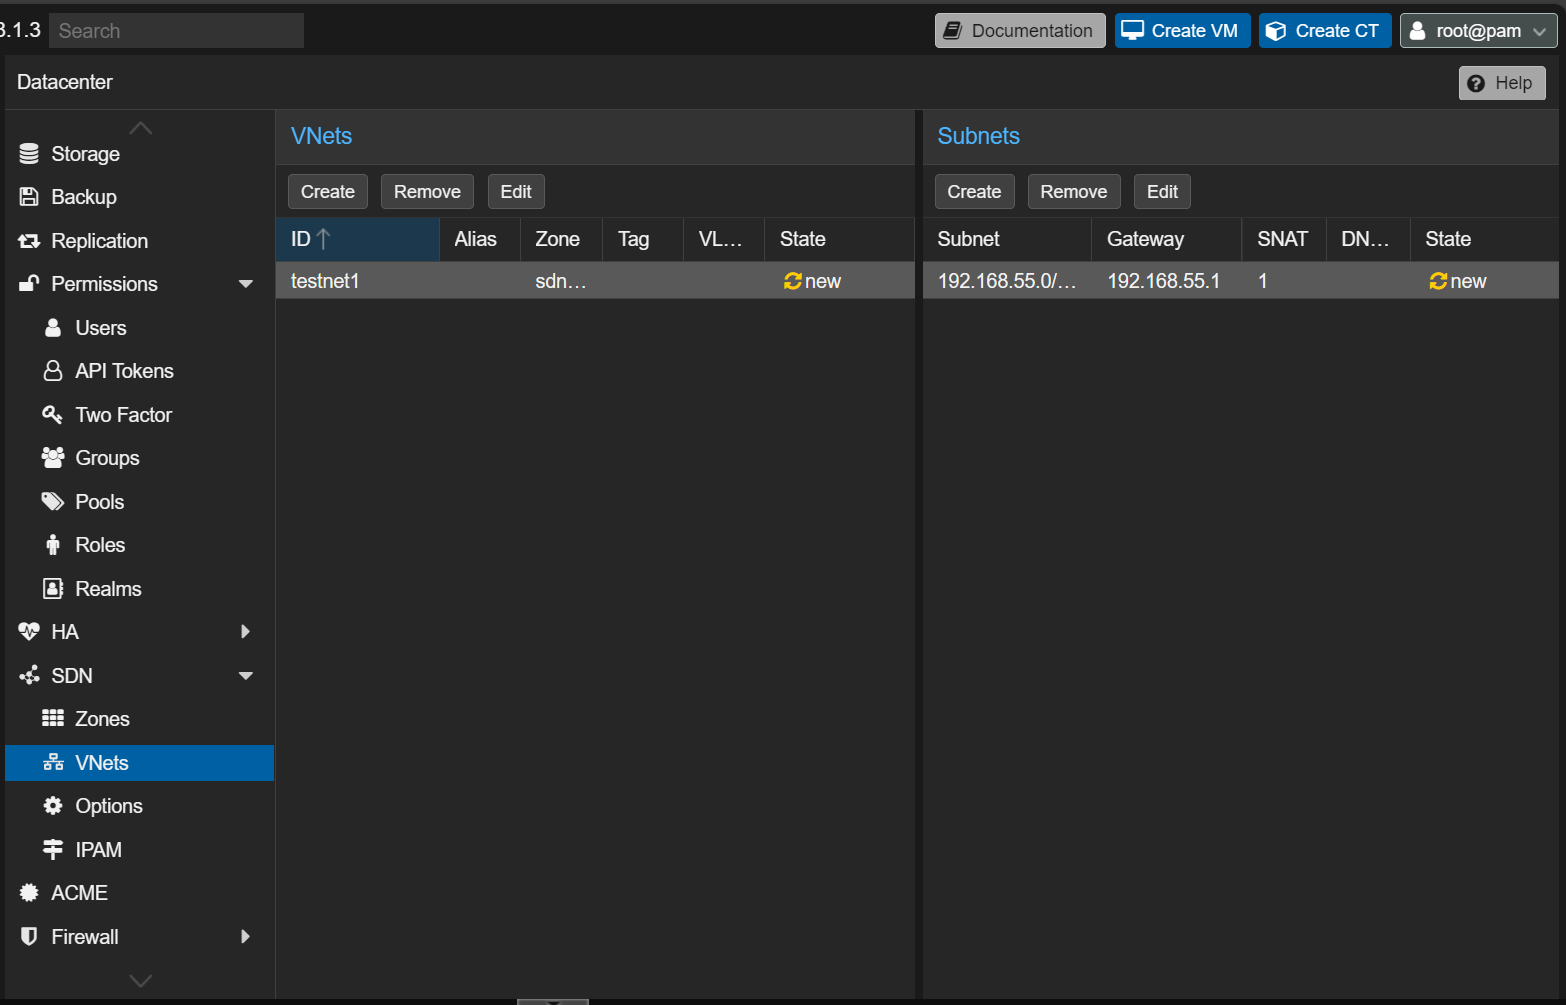Sort VNets by the Tag column header

point(644,239)
